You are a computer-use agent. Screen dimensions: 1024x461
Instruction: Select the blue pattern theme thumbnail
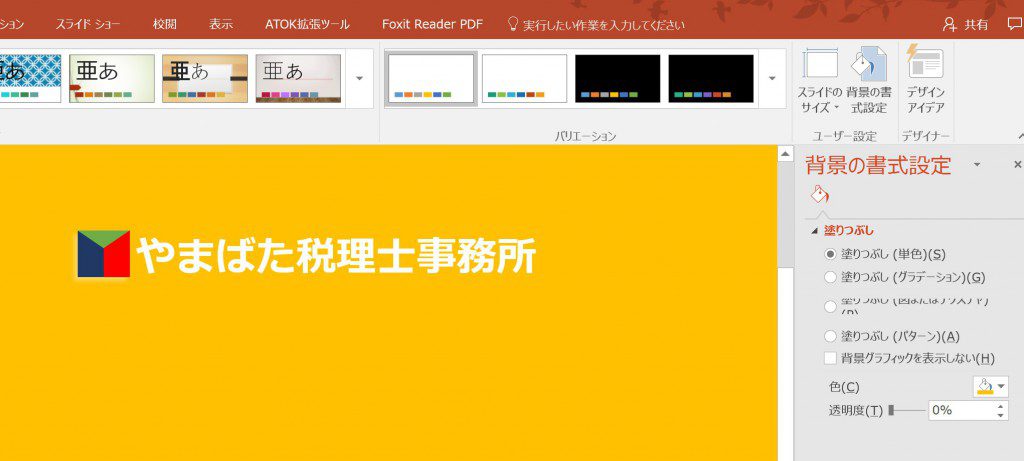pyautogui.click(x=31, y=78)
